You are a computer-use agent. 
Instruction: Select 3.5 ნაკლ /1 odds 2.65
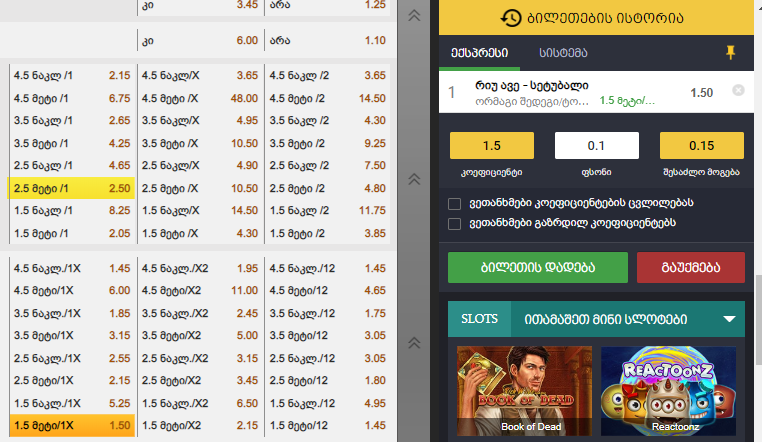[x=71, y=120]
